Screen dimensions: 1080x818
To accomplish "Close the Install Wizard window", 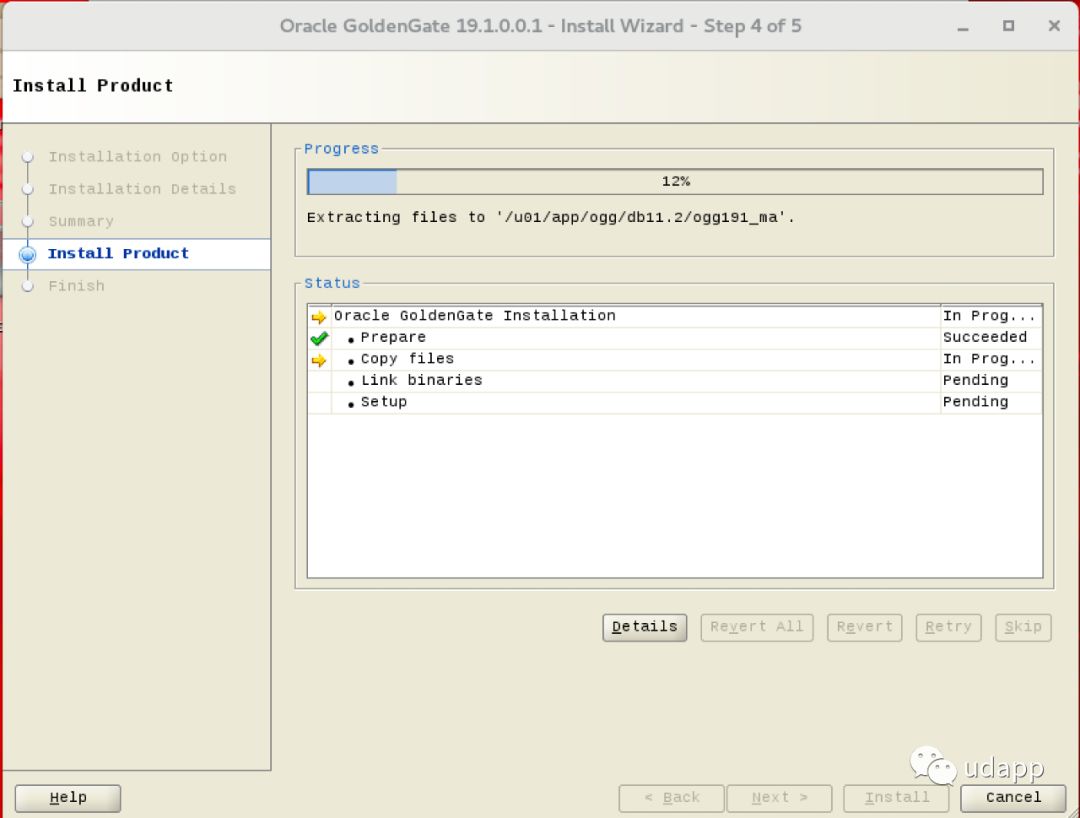I will click(1054, 26).
